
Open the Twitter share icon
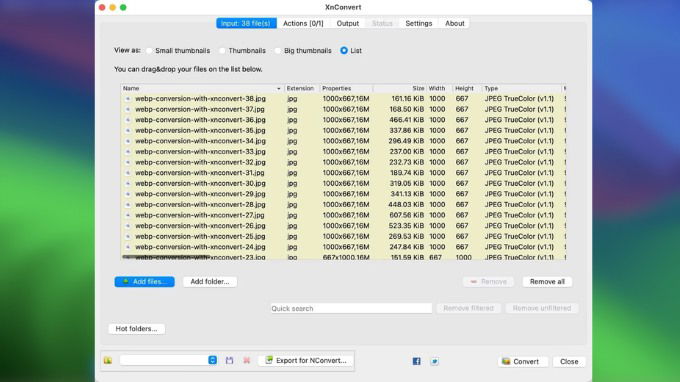pyautogui.click(x=435, y=361)
